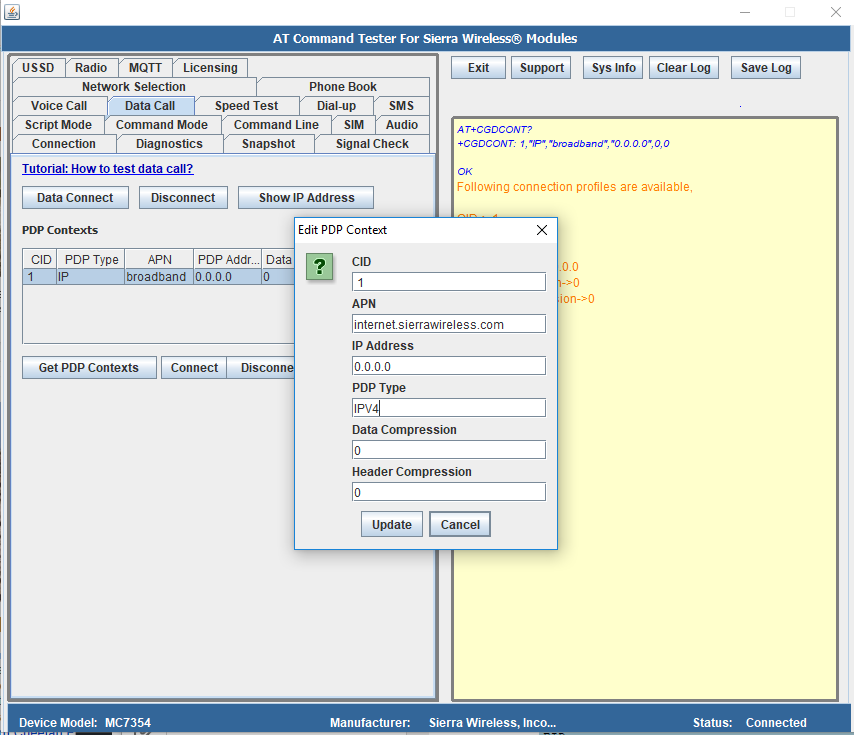The height and width of the screenshot is (735, 854).
Task: Open the Snapshot tab
Action: pos(269,144)
